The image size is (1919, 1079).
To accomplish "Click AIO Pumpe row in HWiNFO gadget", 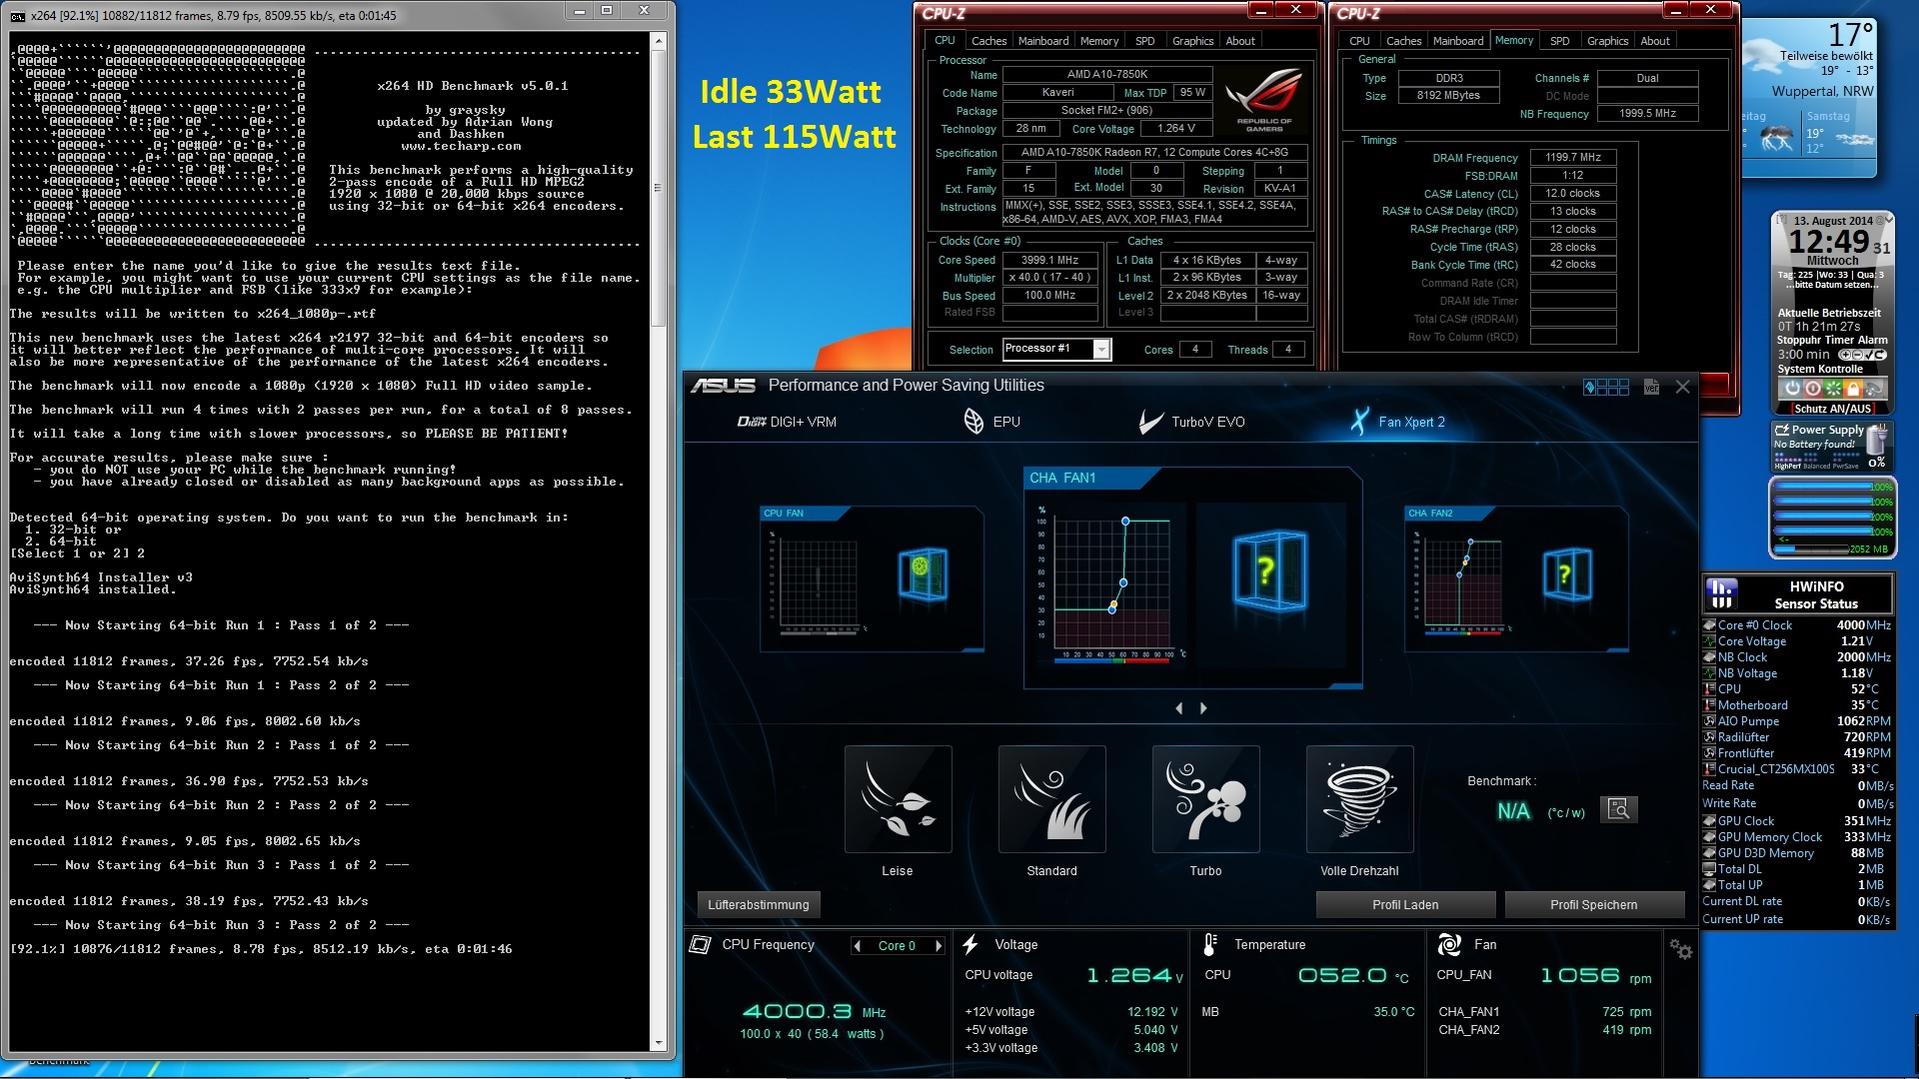I will (1796, 721).
